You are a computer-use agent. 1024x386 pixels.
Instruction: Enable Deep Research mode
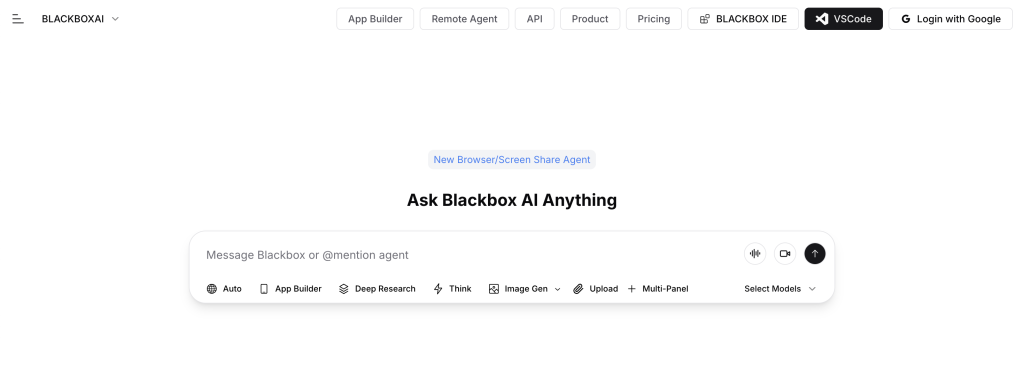(x=377, y=289)
